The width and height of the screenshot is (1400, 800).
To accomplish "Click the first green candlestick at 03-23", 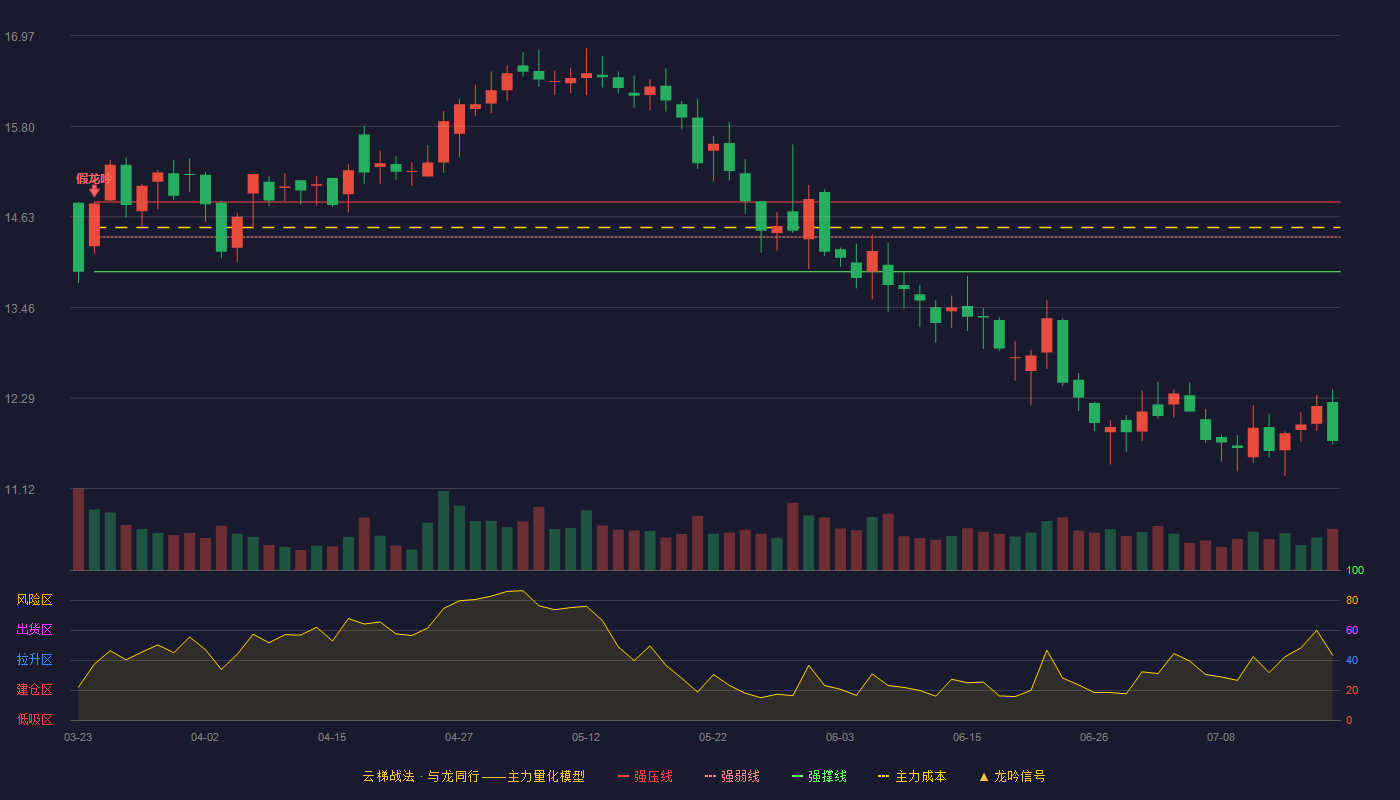I will coord(78,237).
